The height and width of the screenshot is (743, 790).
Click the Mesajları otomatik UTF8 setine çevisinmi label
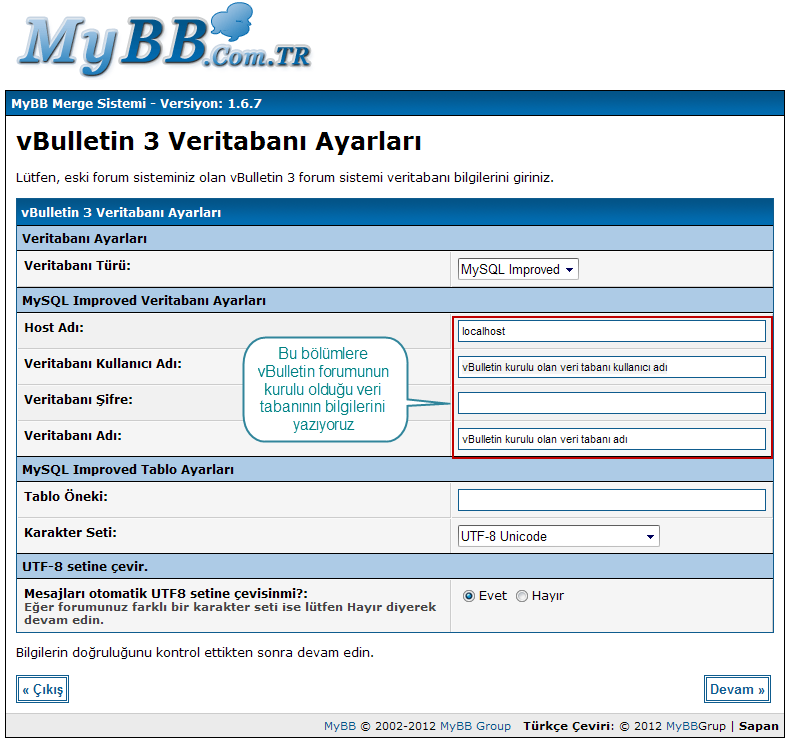166,593
